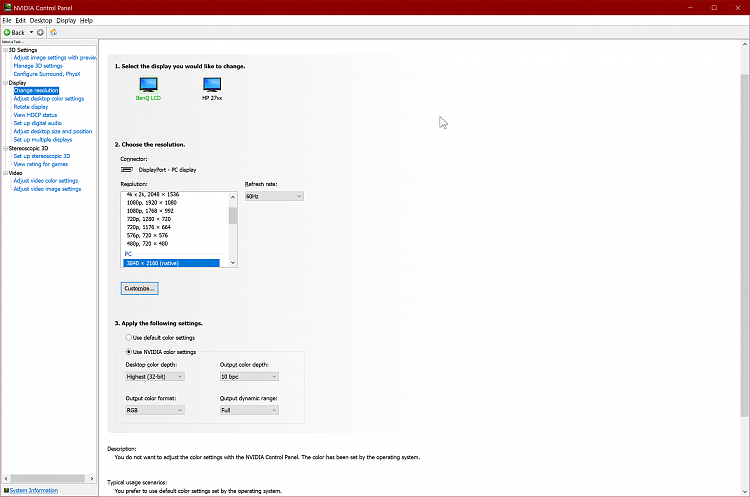Click the green Back arrow icon
Screen dimensions: 750x497
(x=7, y=33)
